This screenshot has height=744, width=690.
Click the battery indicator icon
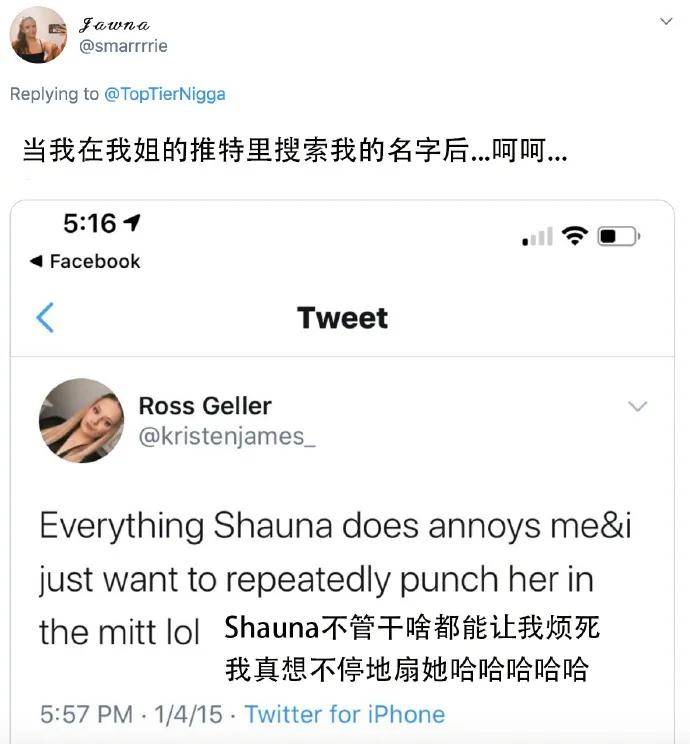619,236
